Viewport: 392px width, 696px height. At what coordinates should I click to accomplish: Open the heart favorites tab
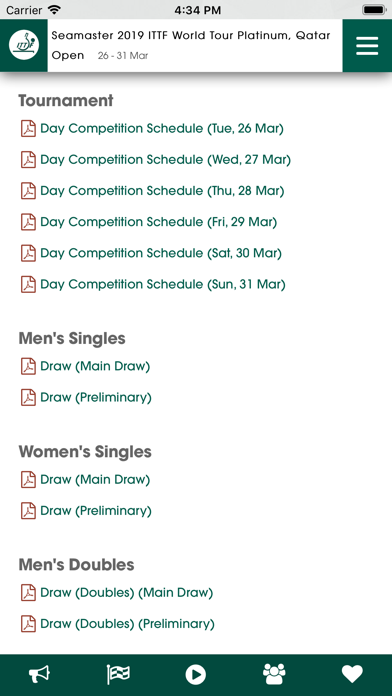coord(352,675)
